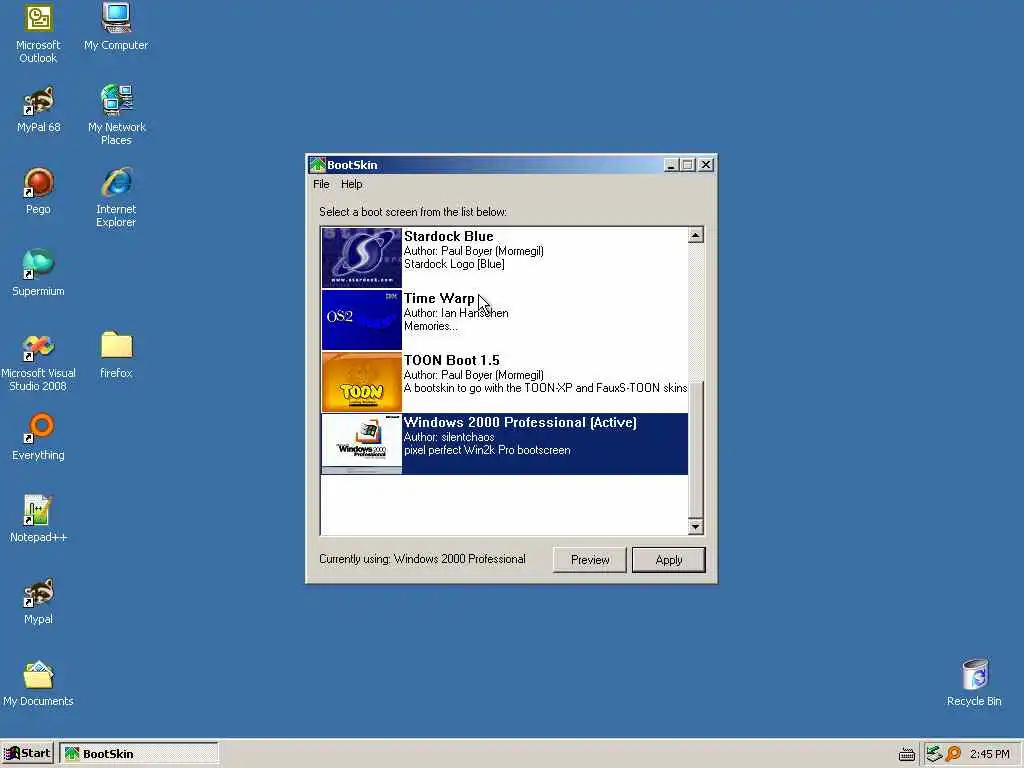This screenshot has height=768, width=1024.
Task: Select the TOON Boot 1.5 thumbnail
Action: pos(362,382)
